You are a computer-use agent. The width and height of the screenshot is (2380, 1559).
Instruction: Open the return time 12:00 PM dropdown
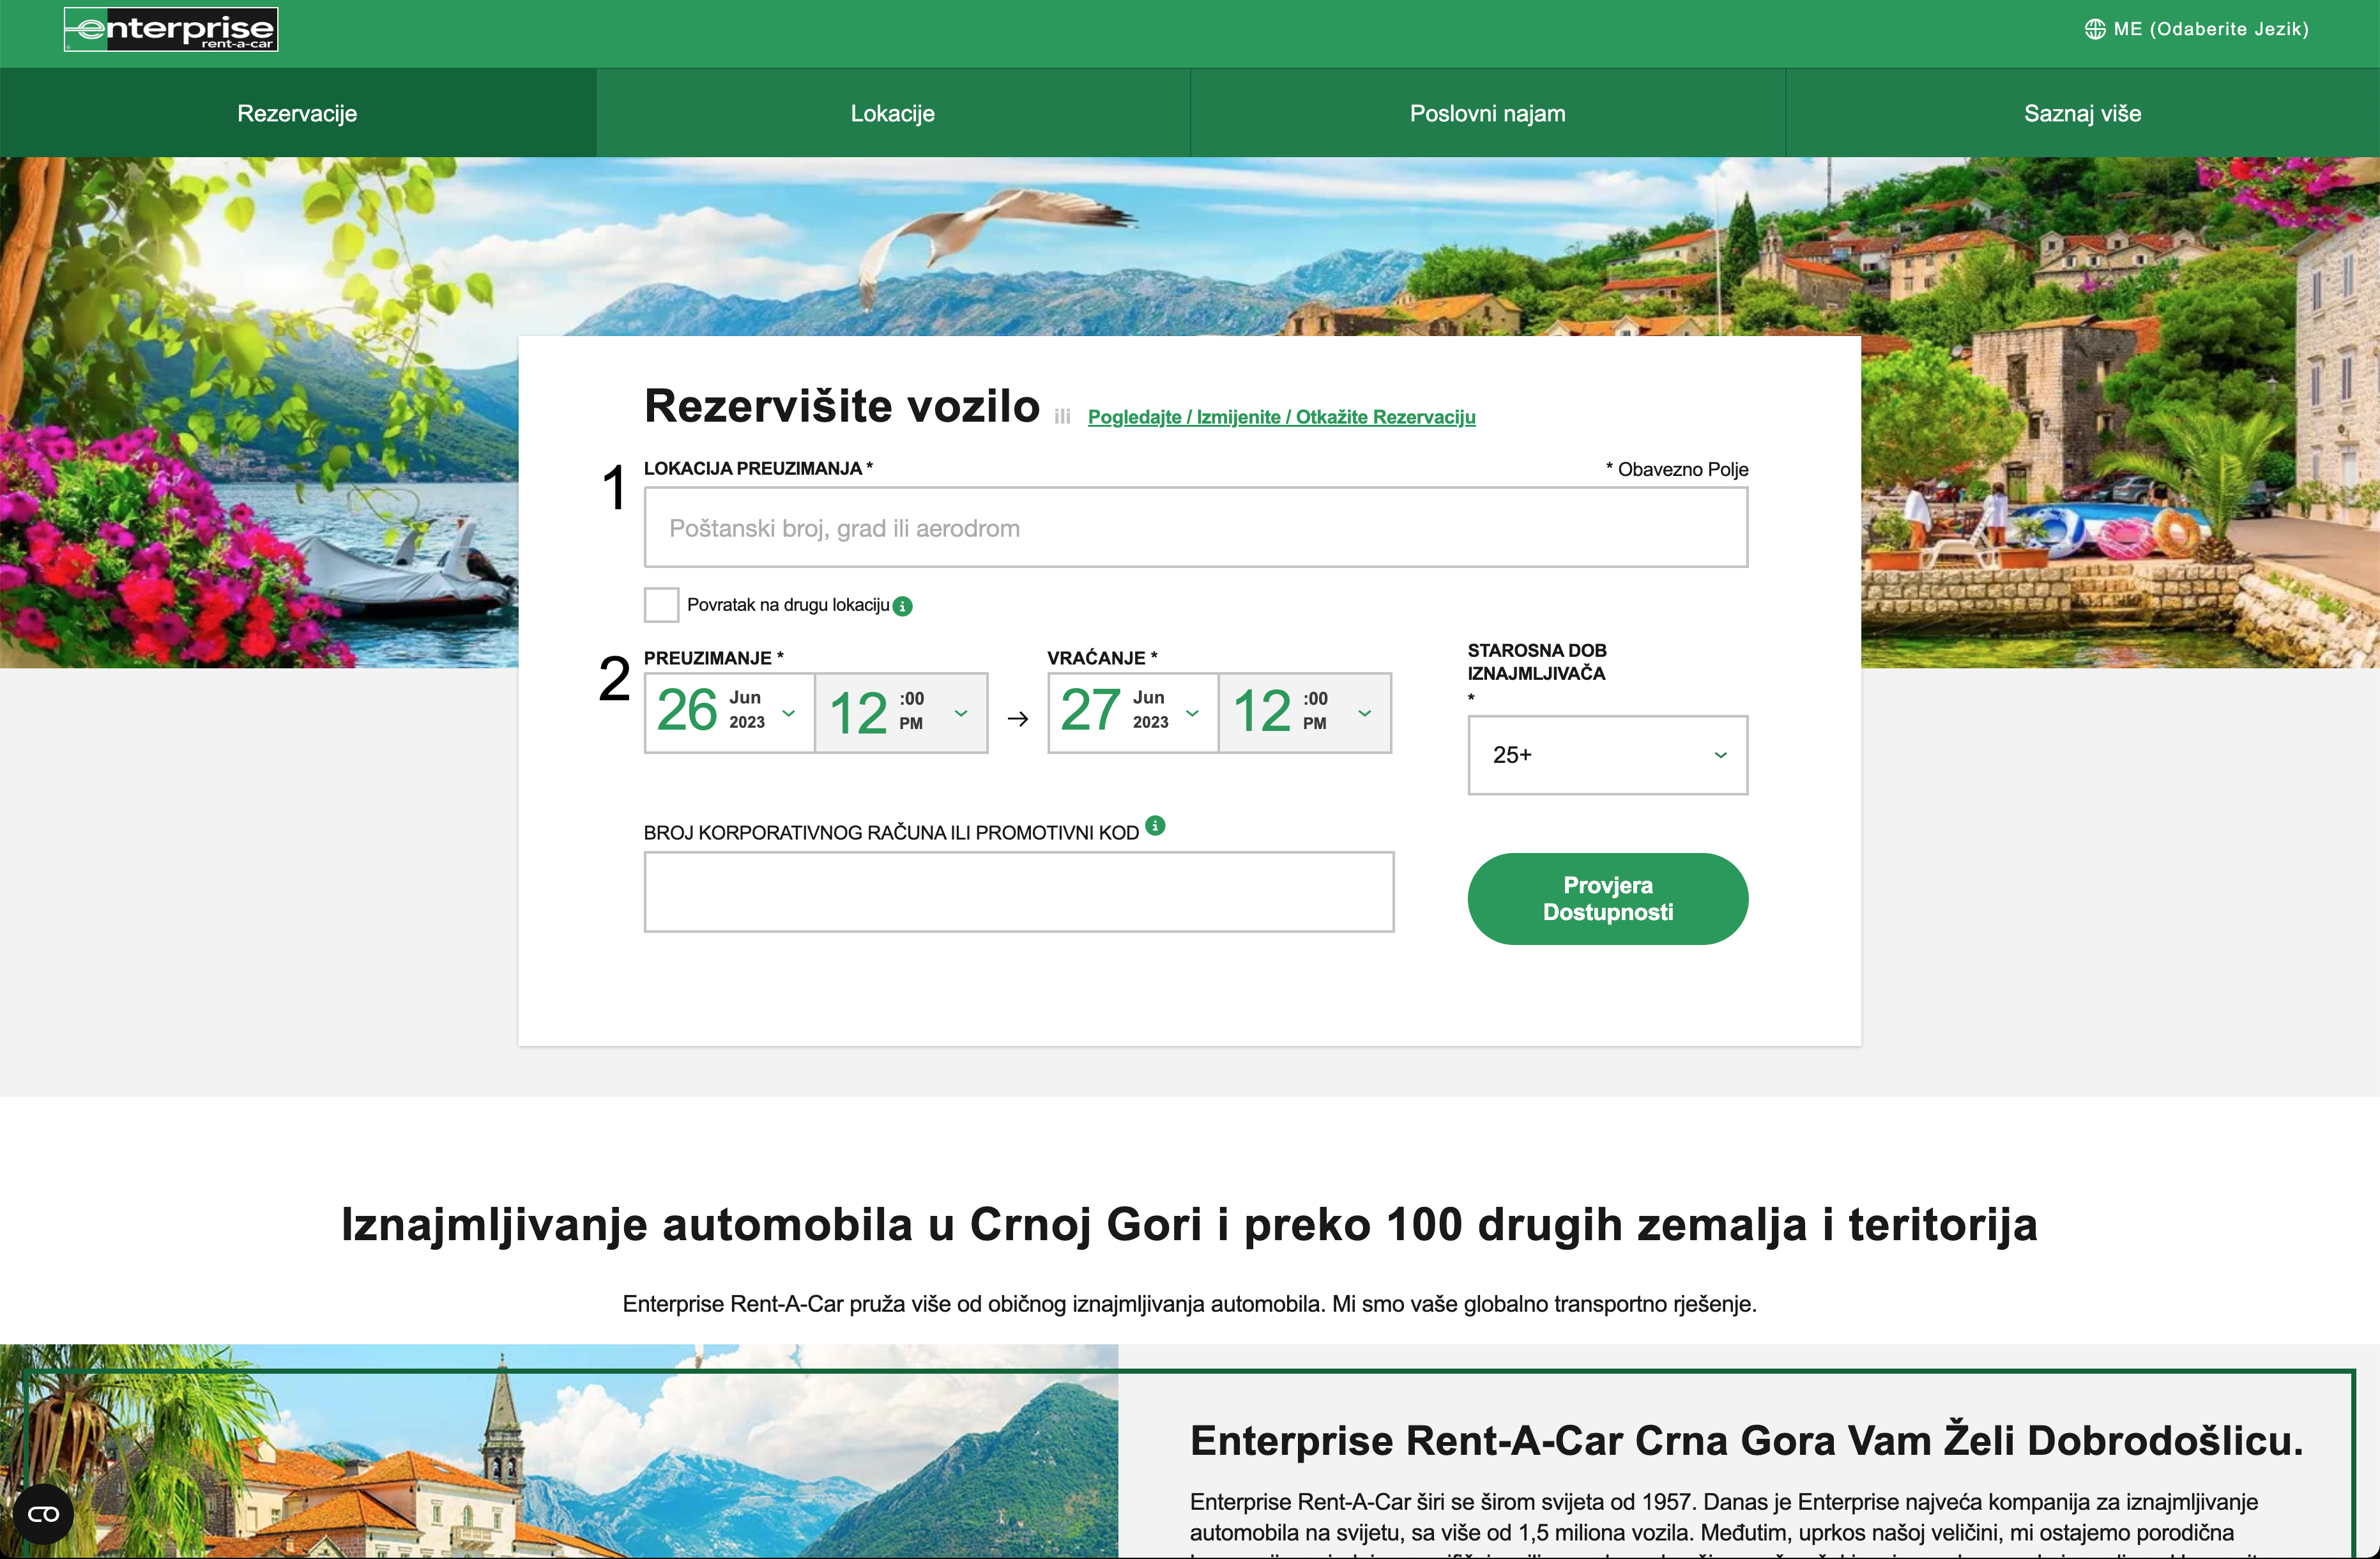[1304, 712]
